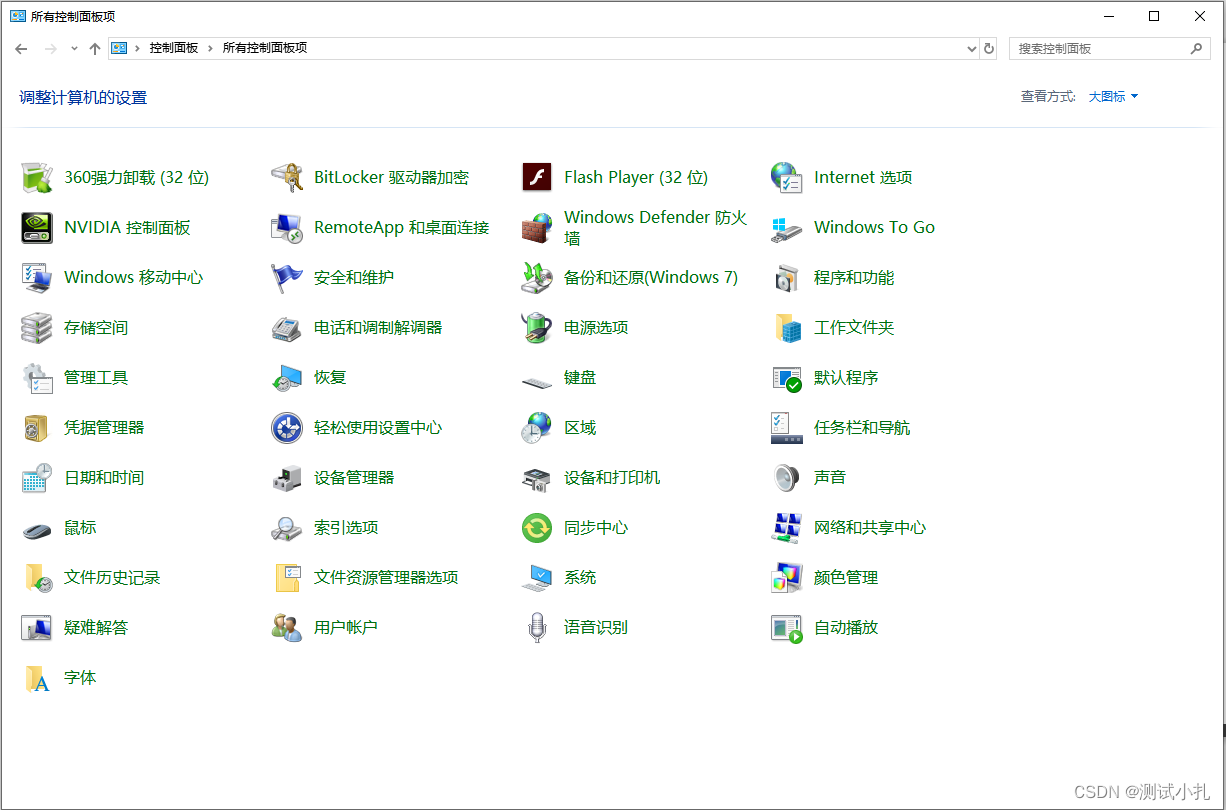Click the 程序和功能 text label
Image resolution: width=1226 pixels, height=810 pixels.
[x=854, y=278]
